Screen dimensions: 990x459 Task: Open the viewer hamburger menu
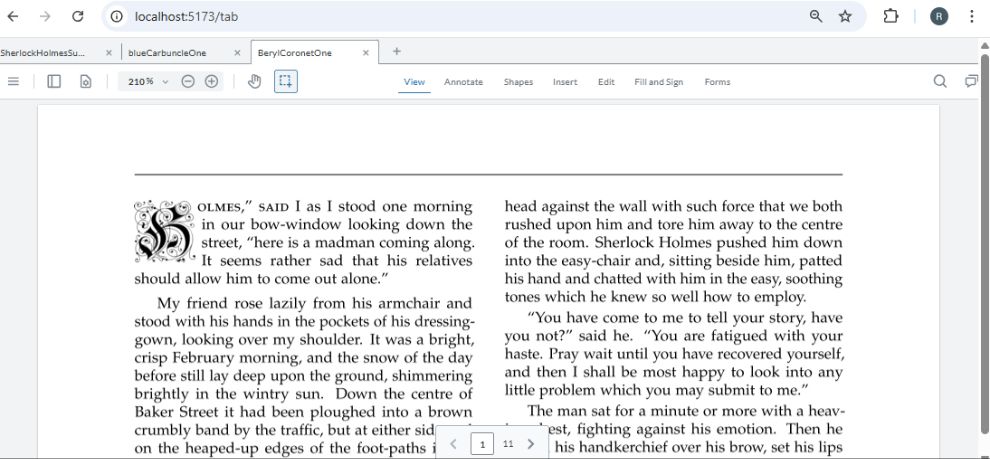13,81
